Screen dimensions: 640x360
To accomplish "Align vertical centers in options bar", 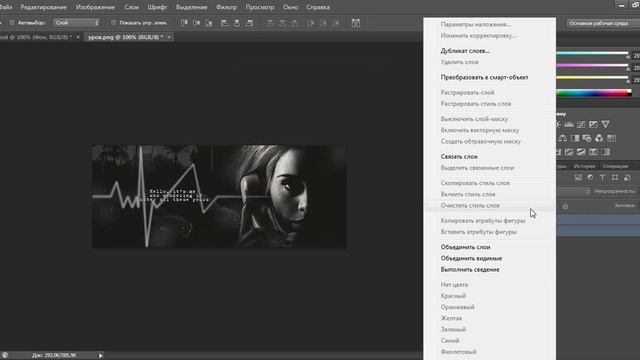I will 196,23.
